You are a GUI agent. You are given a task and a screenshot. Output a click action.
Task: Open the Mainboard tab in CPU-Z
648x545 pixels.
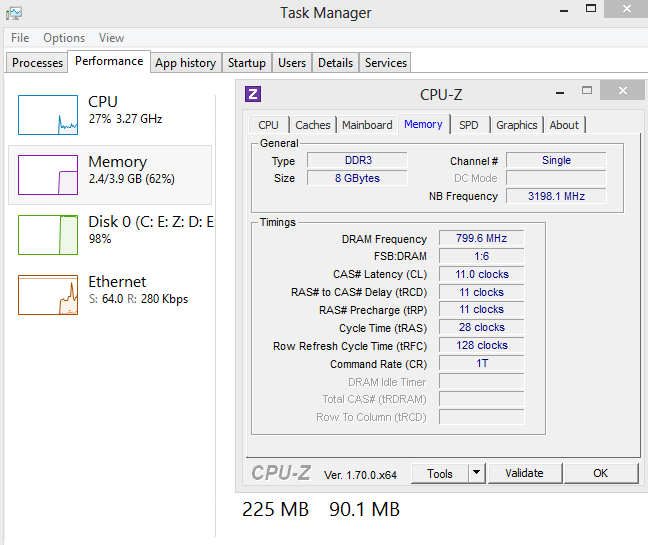(x=367, y=125)
